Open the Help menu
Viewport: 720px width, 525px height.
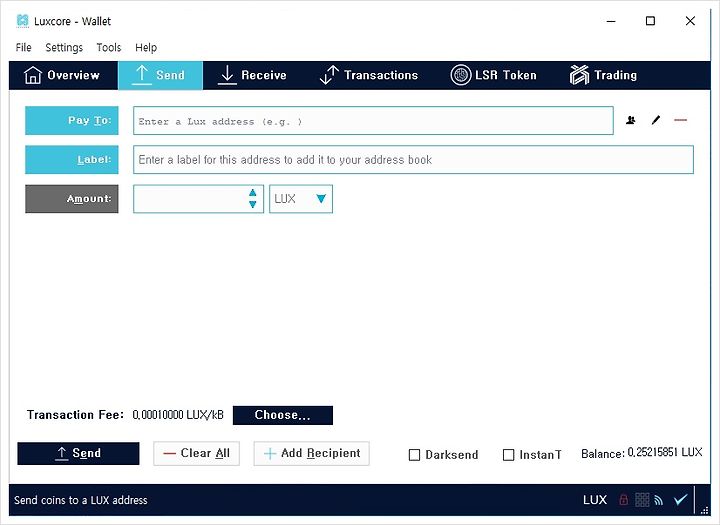coord(146,47)
